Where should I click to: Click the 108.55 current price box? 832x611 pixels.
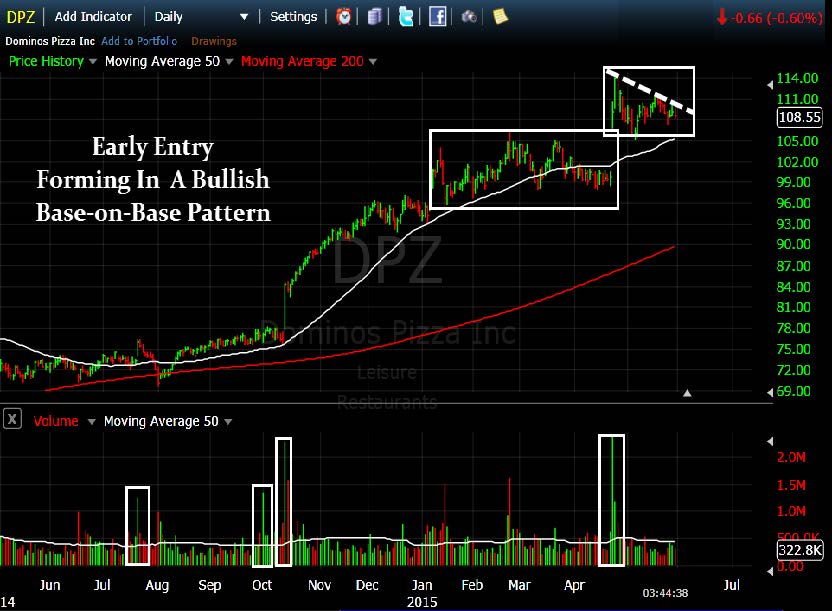800,117
